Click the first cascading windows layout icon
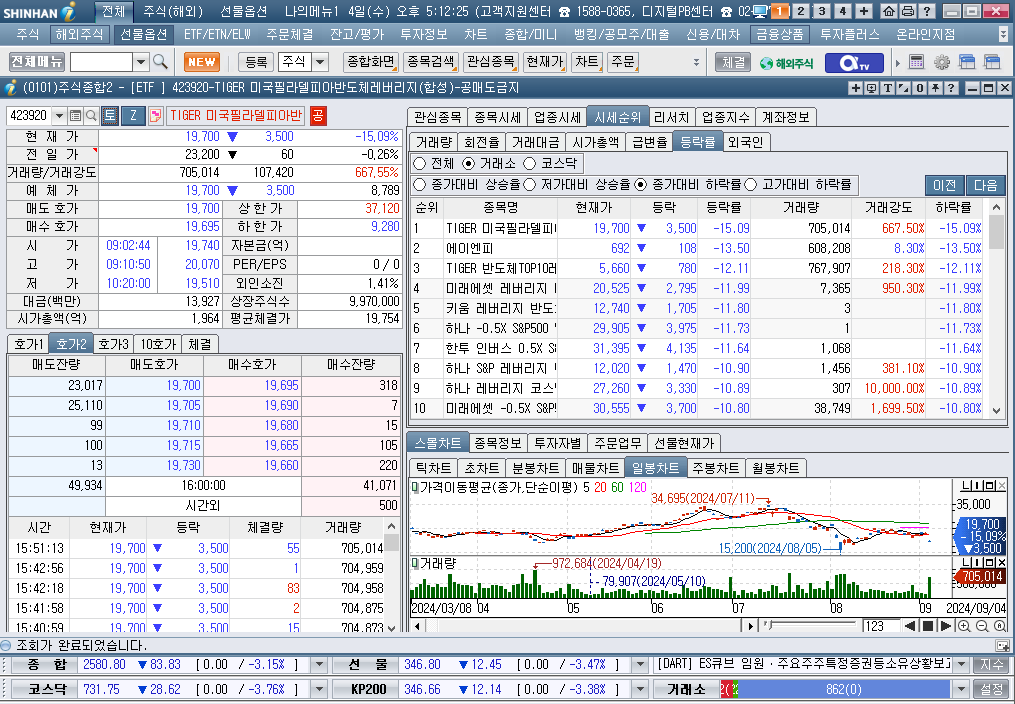Image resolution: width=1015 pixels, height=704 pixels. [967, 62]
